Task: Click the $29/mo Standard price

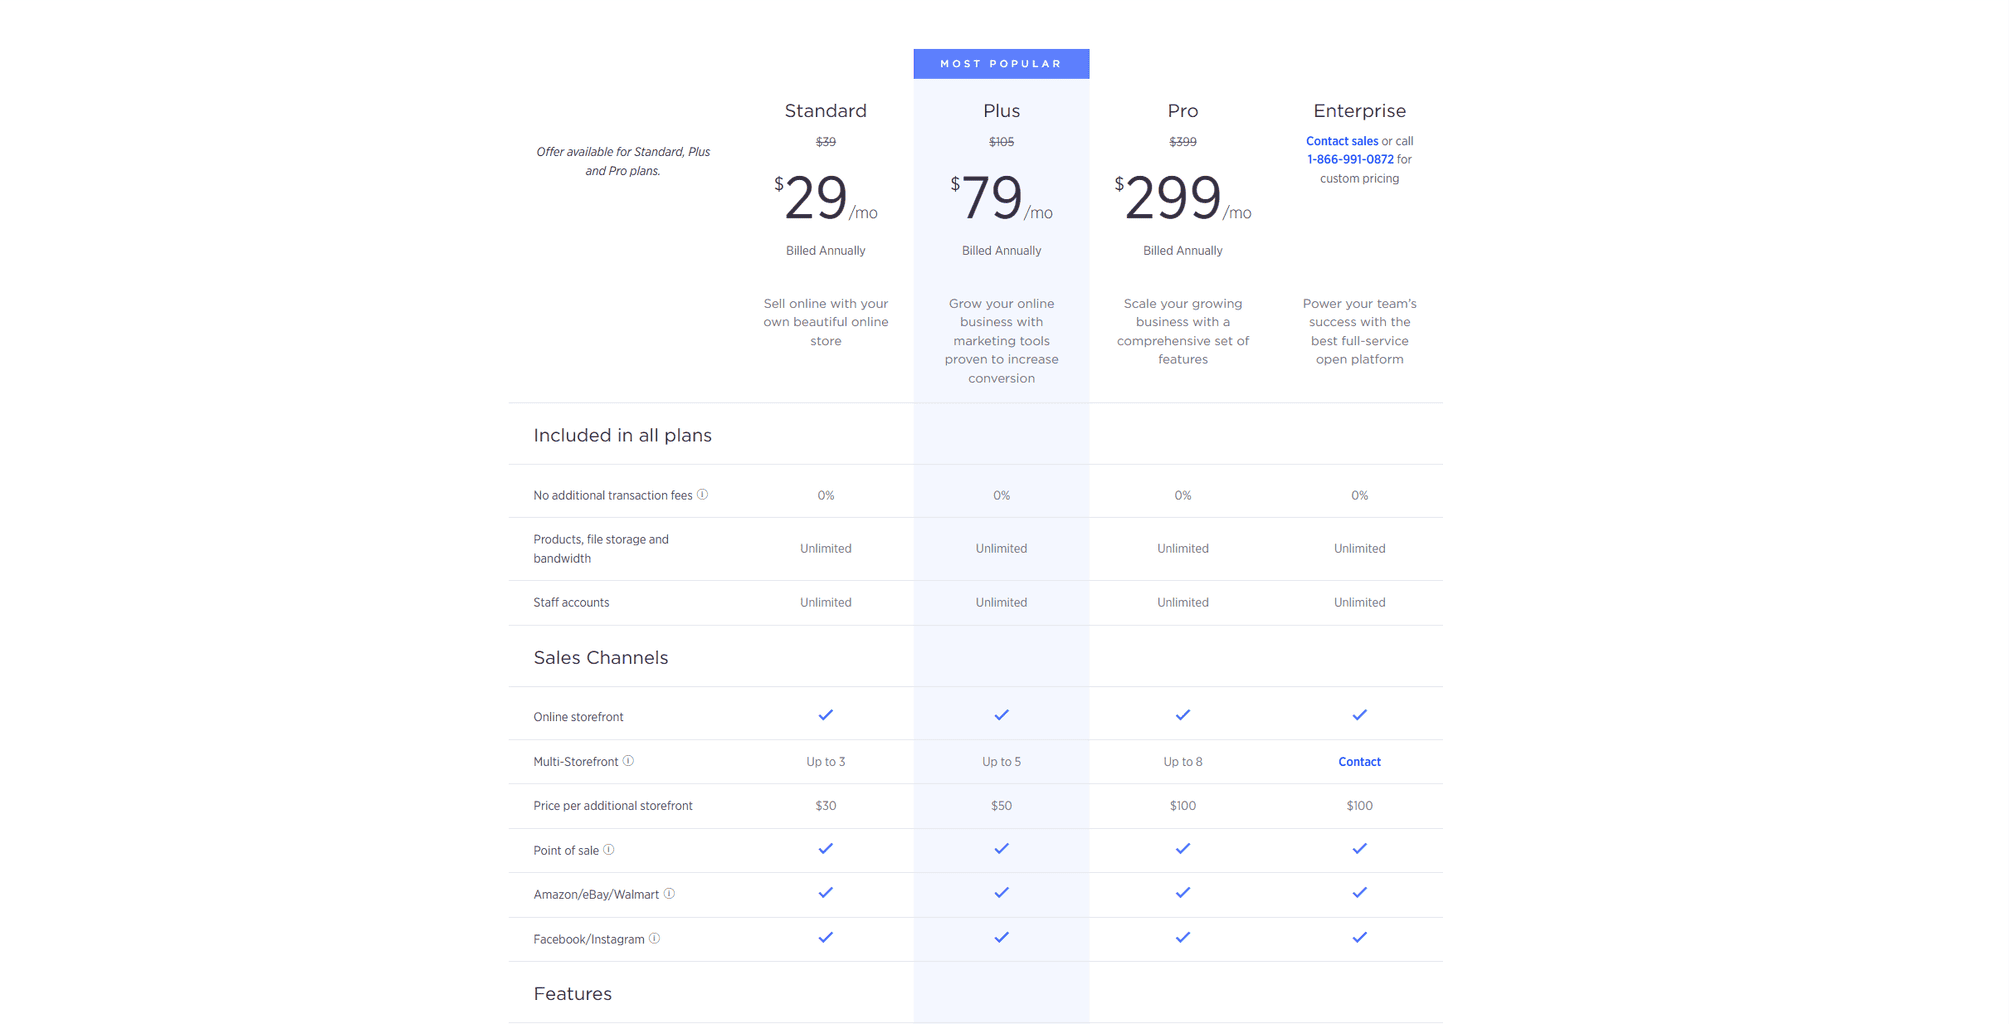Action: tap(826, 198)
